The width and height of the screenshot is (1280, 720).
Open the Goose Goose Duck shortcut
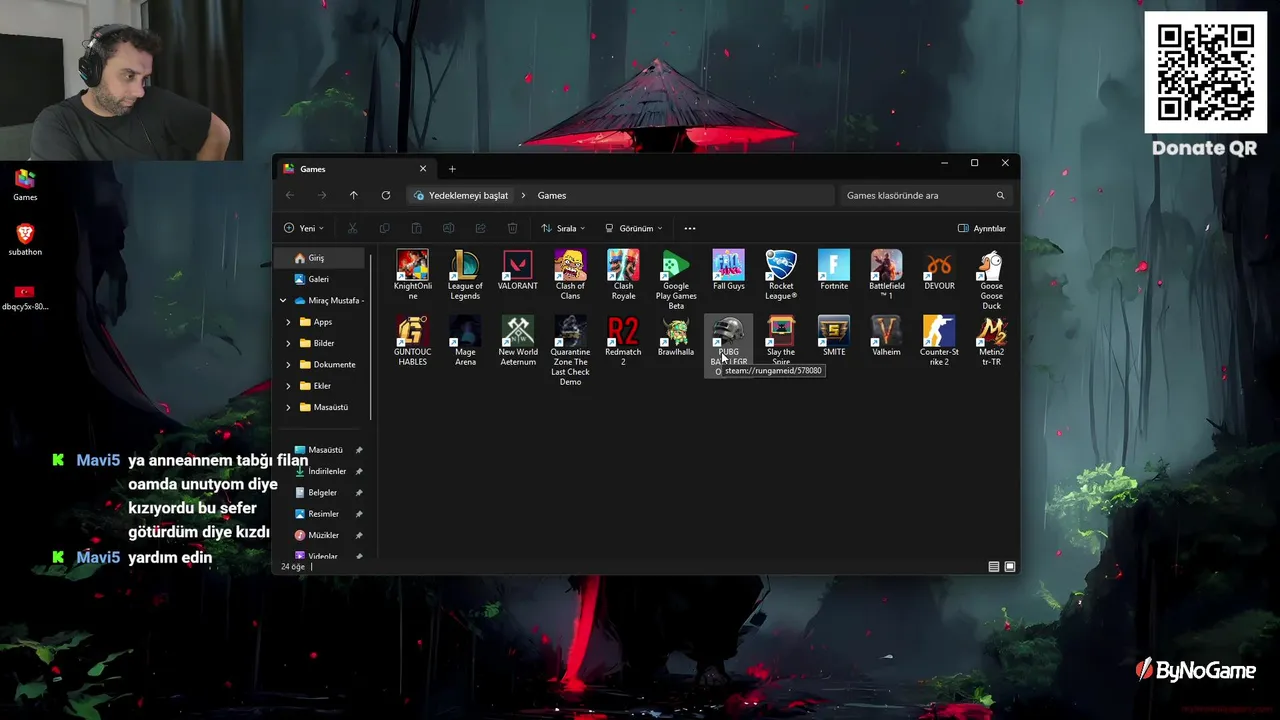[x=991, y=280]
